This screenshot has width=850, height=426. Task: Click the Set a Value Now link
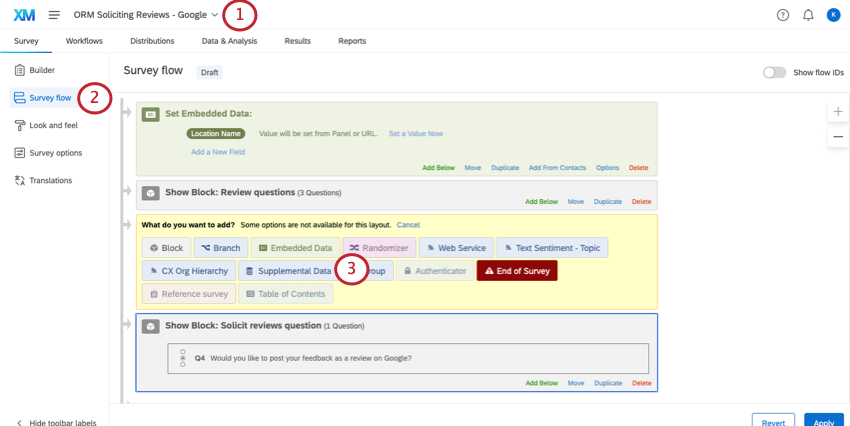[x=416, y=133]
